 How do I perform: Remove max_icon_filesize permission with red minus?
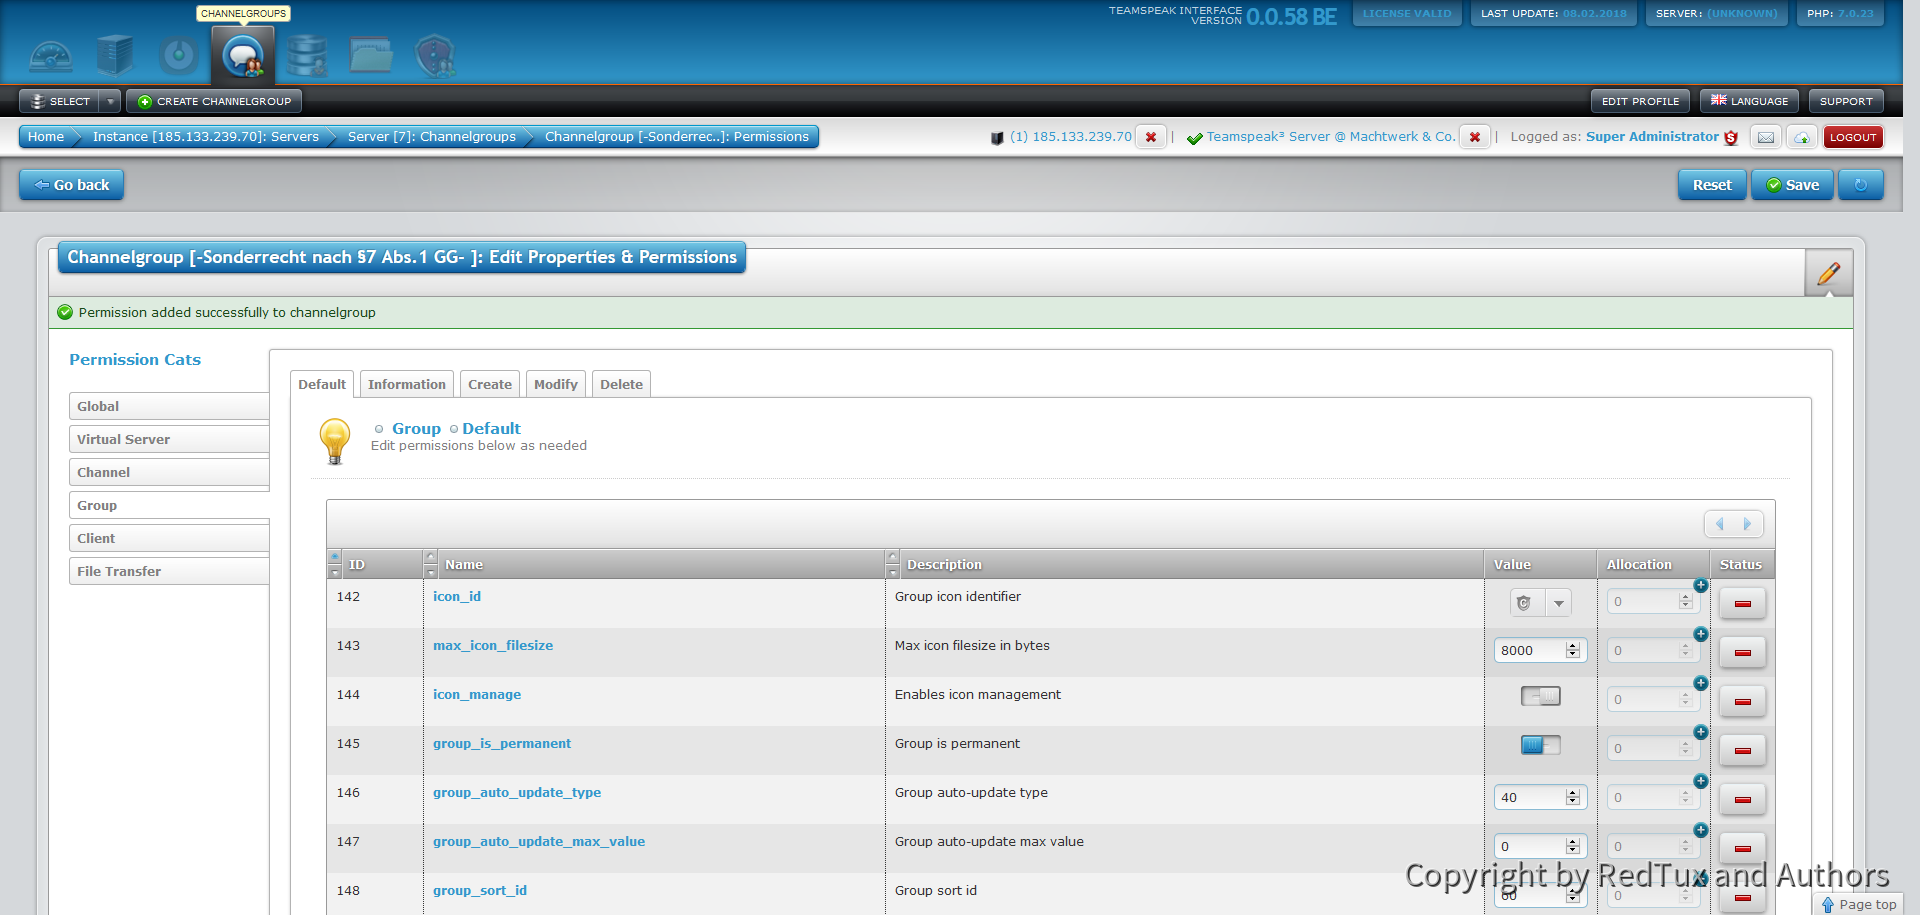pos(1742,652)
